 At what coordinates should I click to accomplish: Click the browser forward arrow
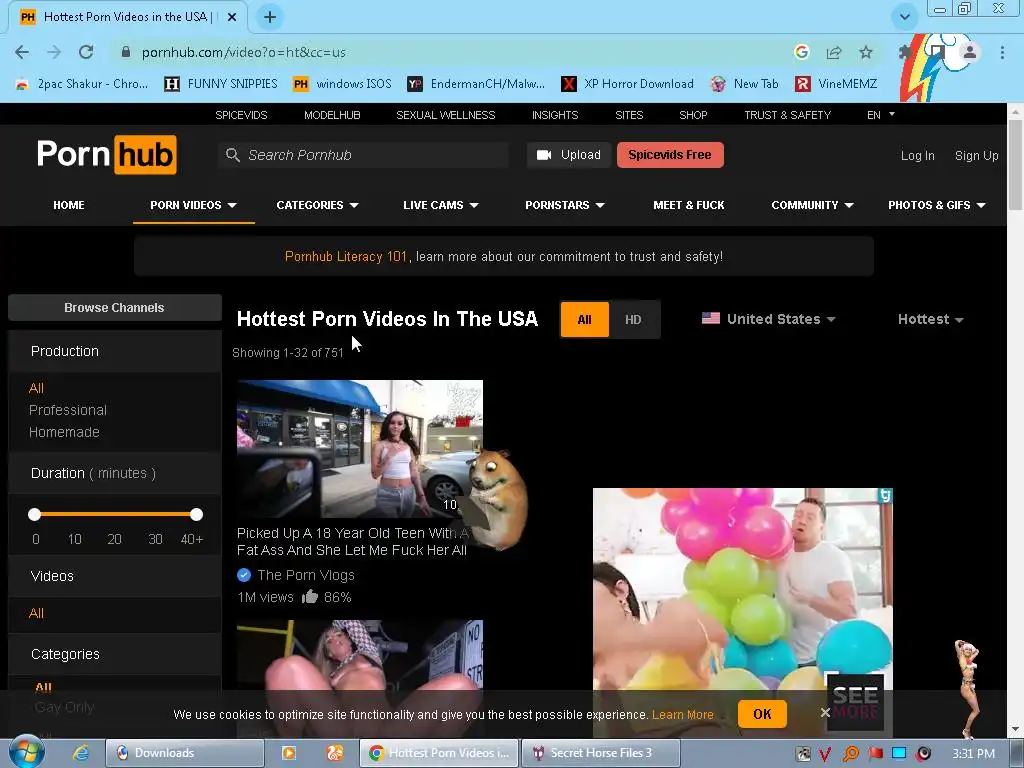click(x=54, y=52)
